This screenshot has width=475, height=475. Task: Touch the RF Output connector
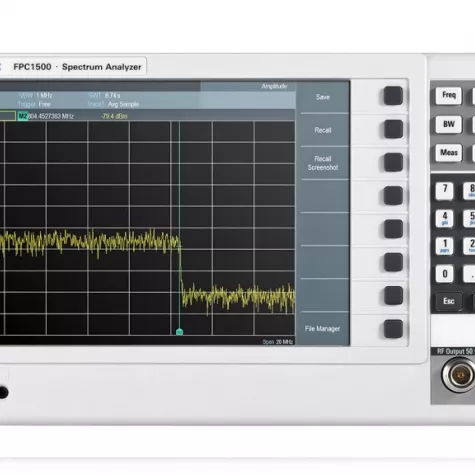tap(459, 376)
